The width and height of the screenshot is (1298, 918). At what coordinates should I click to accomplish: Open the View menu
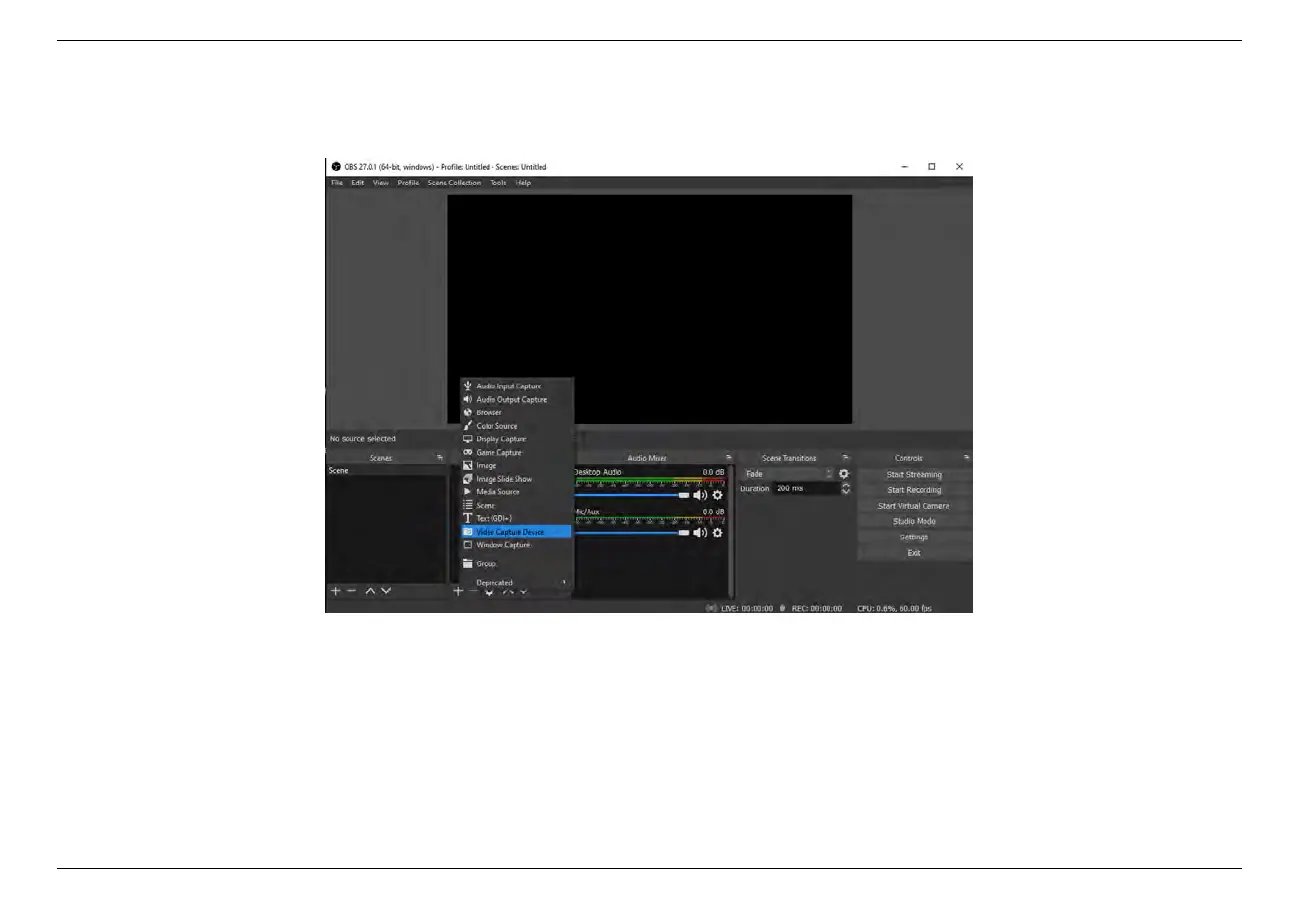tap(381, 183)
